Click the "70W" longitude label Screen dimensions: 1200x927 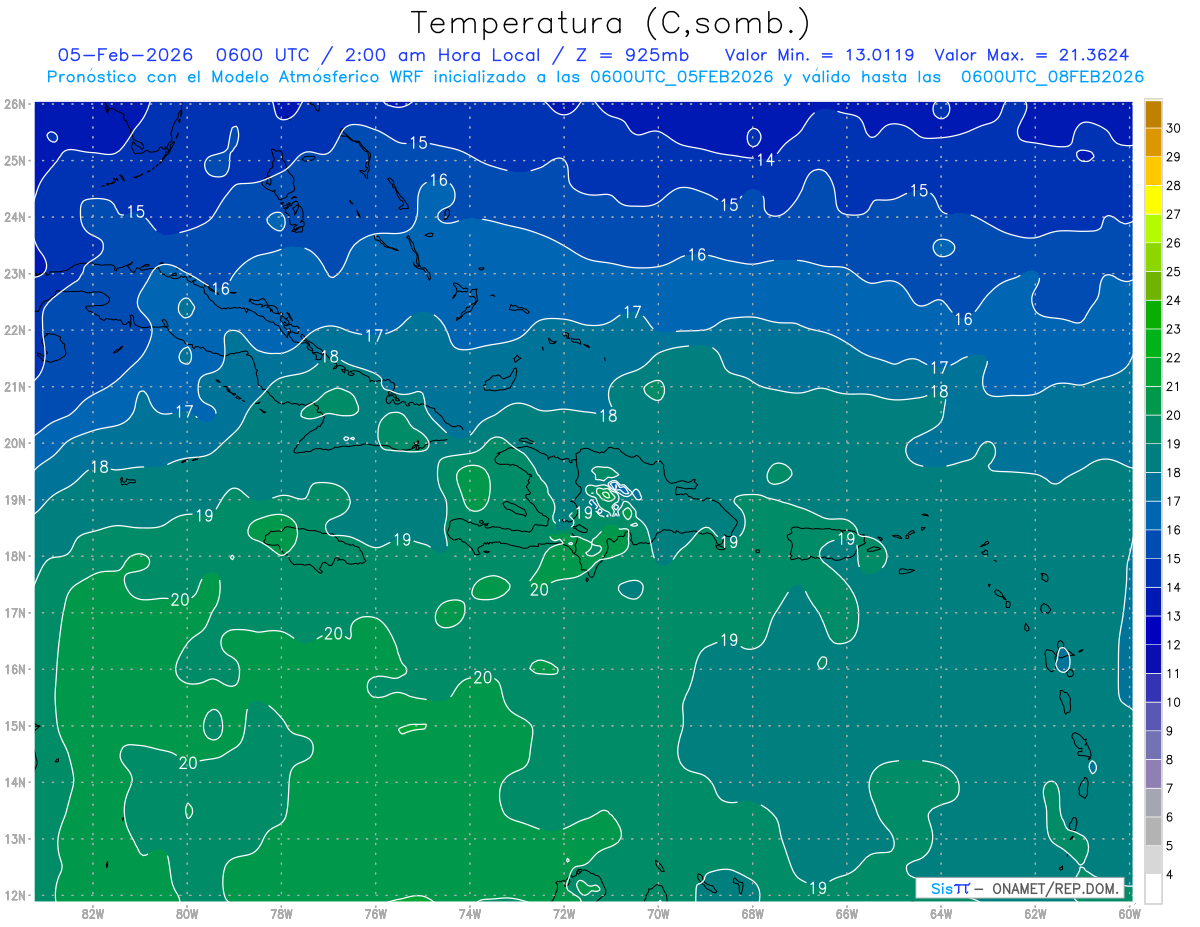[658, 913]
